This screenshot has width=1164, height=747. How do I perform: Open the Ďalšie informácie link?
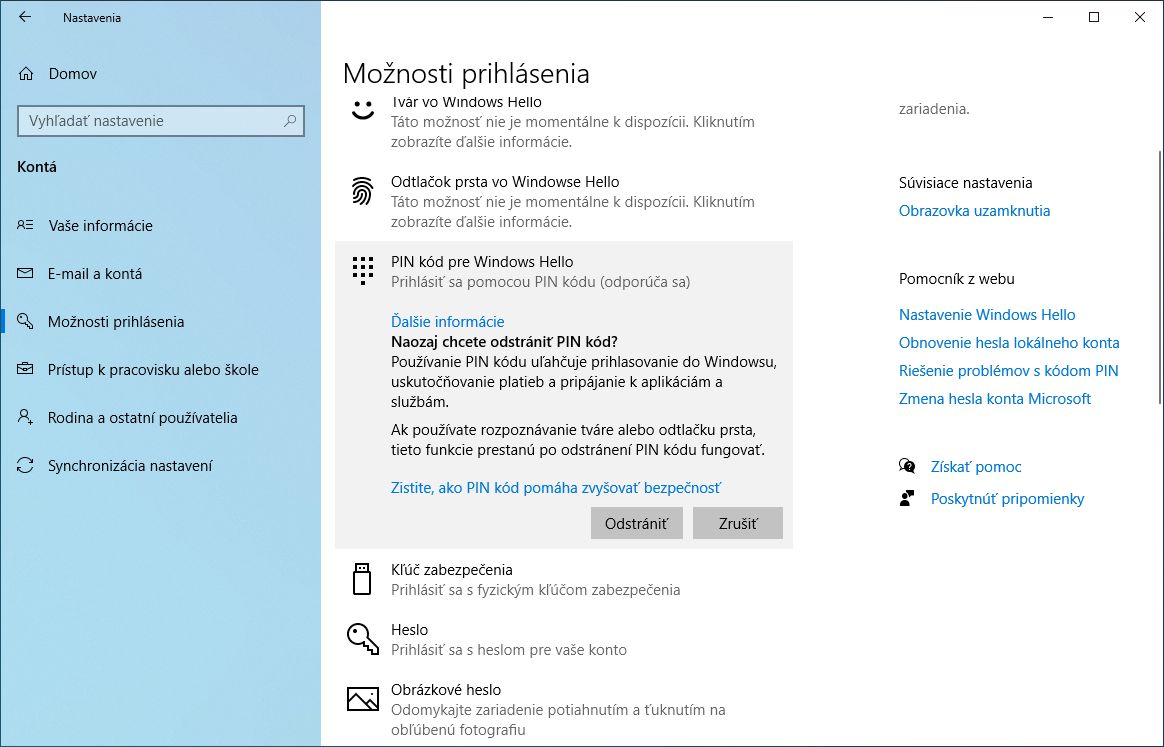[448, 322]
